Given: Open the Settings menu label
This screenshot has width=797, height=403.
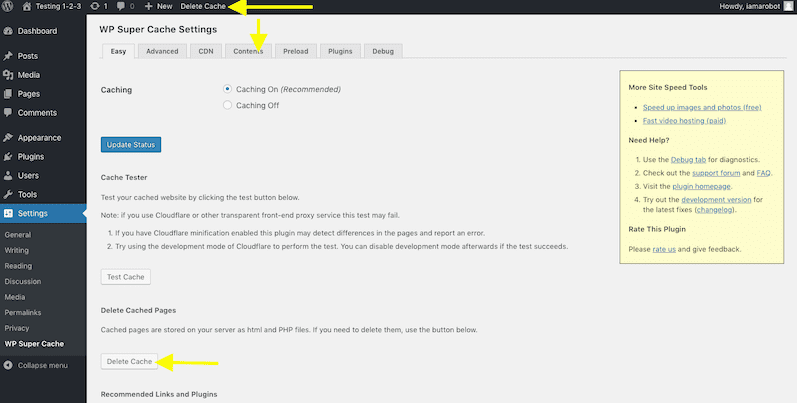Looking at the screenshot, I should tap(33, 213).
